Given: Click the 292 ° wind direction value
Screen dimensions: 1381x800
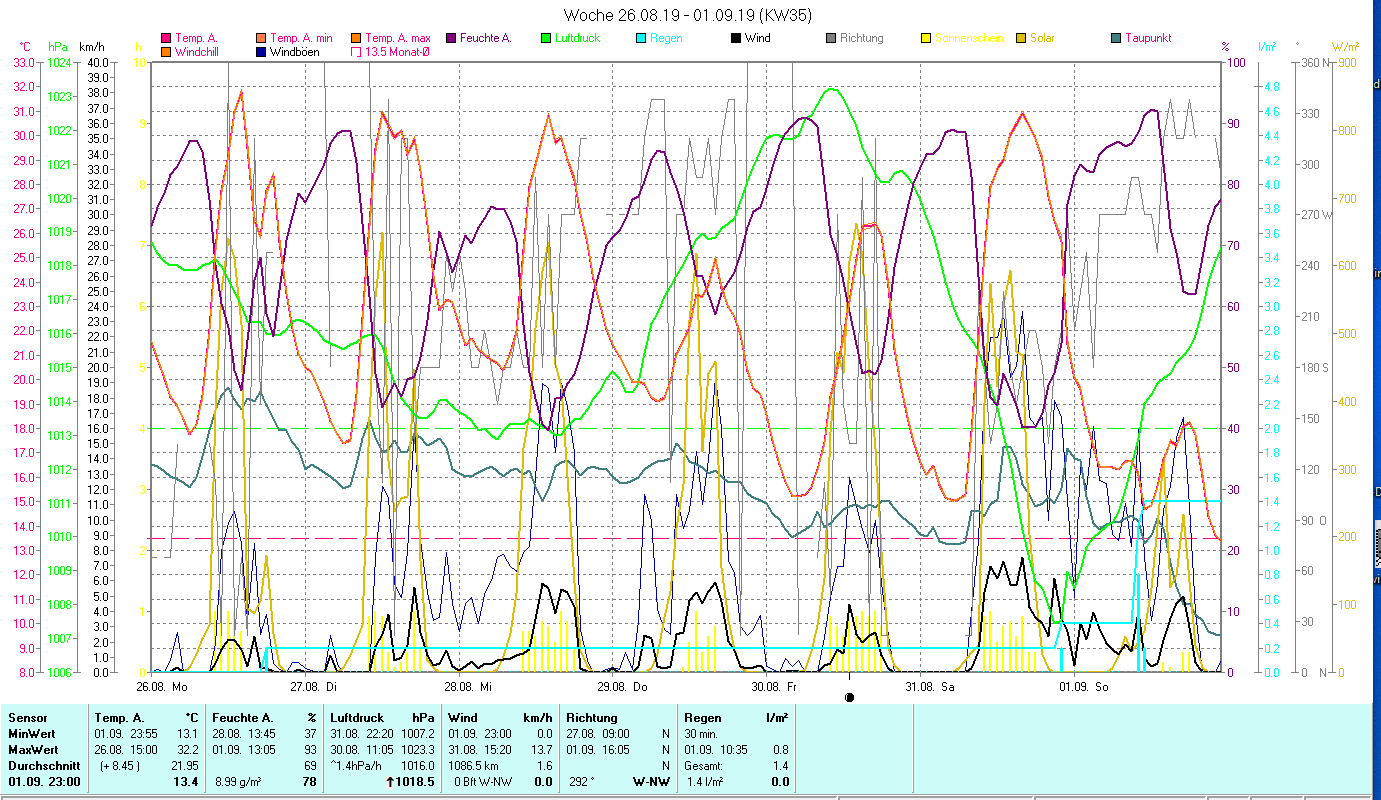Looking at the screenshot, I should coord(583,782).
